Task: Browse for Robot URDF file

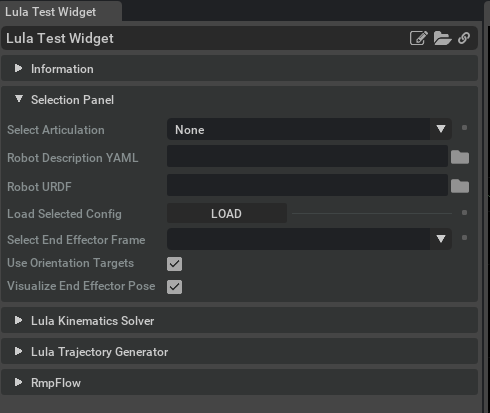Action: [x=460, y=186]
